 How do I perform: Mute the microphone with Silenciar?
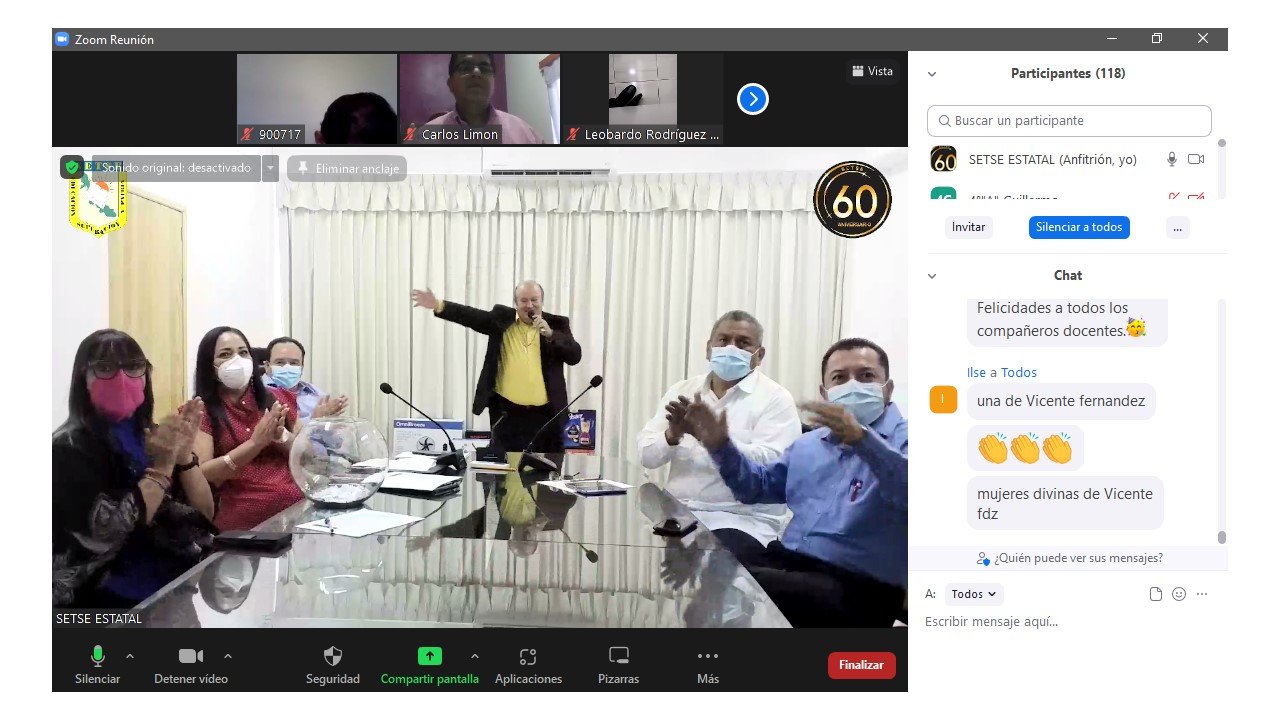pos(97,665)
